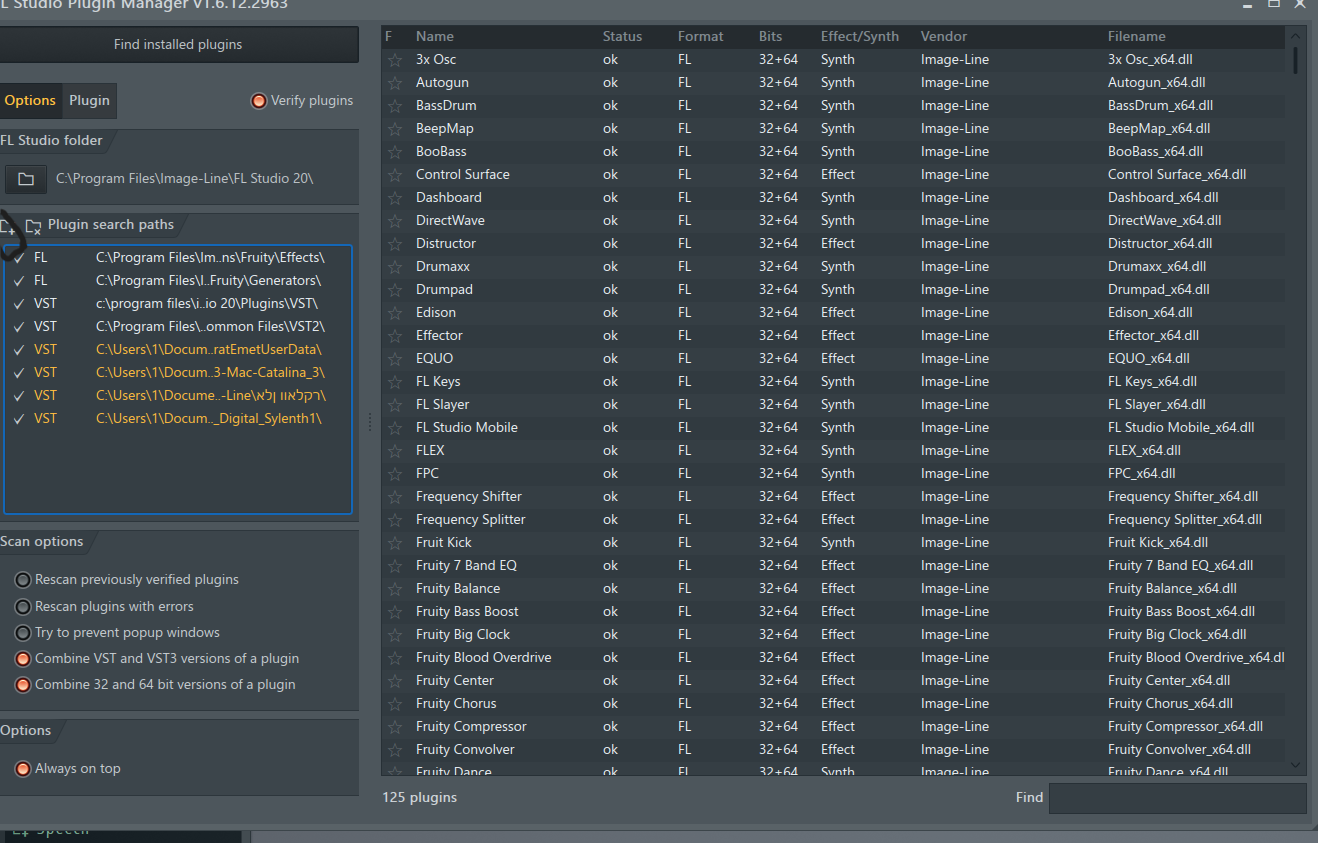Toggle Combine VST and VST3 versions
Screen dimensions: 1318x843
pyautogui.click(x=22, y=659)
